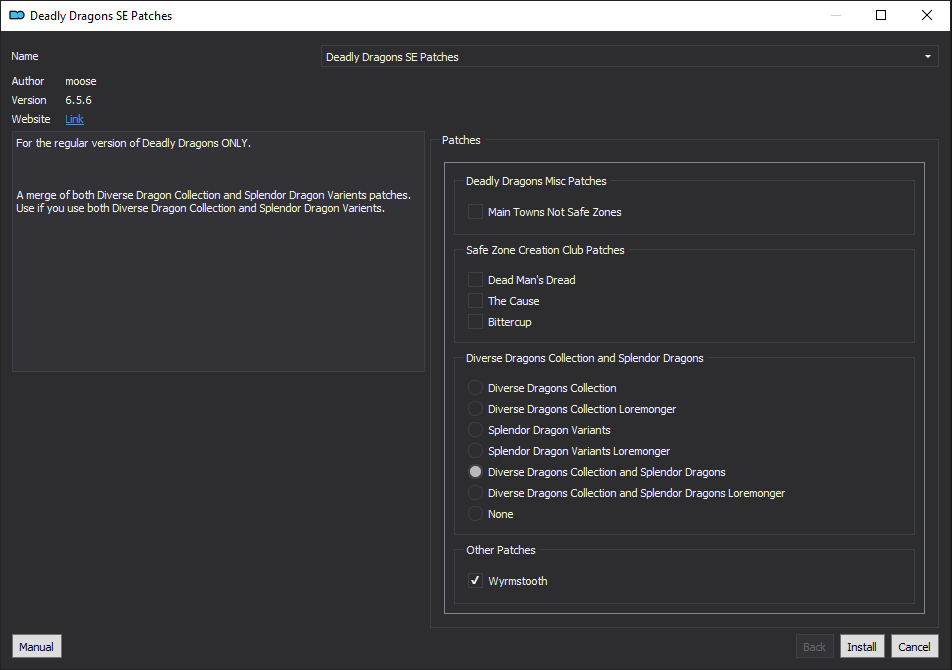Select Diverse Dragons Collection and Splendor Dragons
952x670 pixels.
[x=475, y=472]
